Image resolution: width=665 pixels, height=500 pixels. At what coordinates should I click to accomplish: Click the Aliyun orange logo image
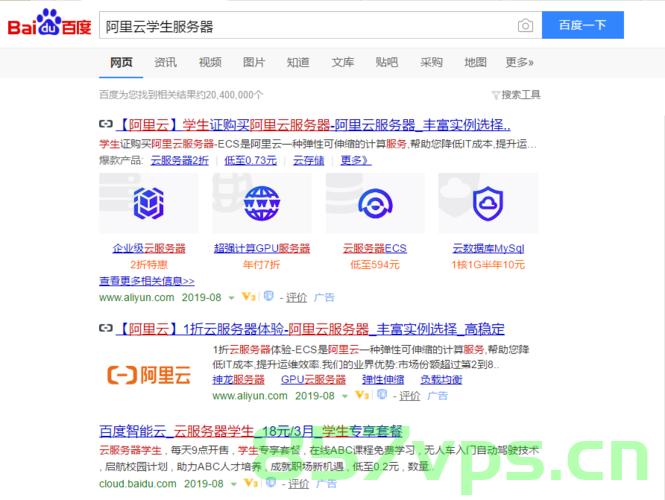149,375
